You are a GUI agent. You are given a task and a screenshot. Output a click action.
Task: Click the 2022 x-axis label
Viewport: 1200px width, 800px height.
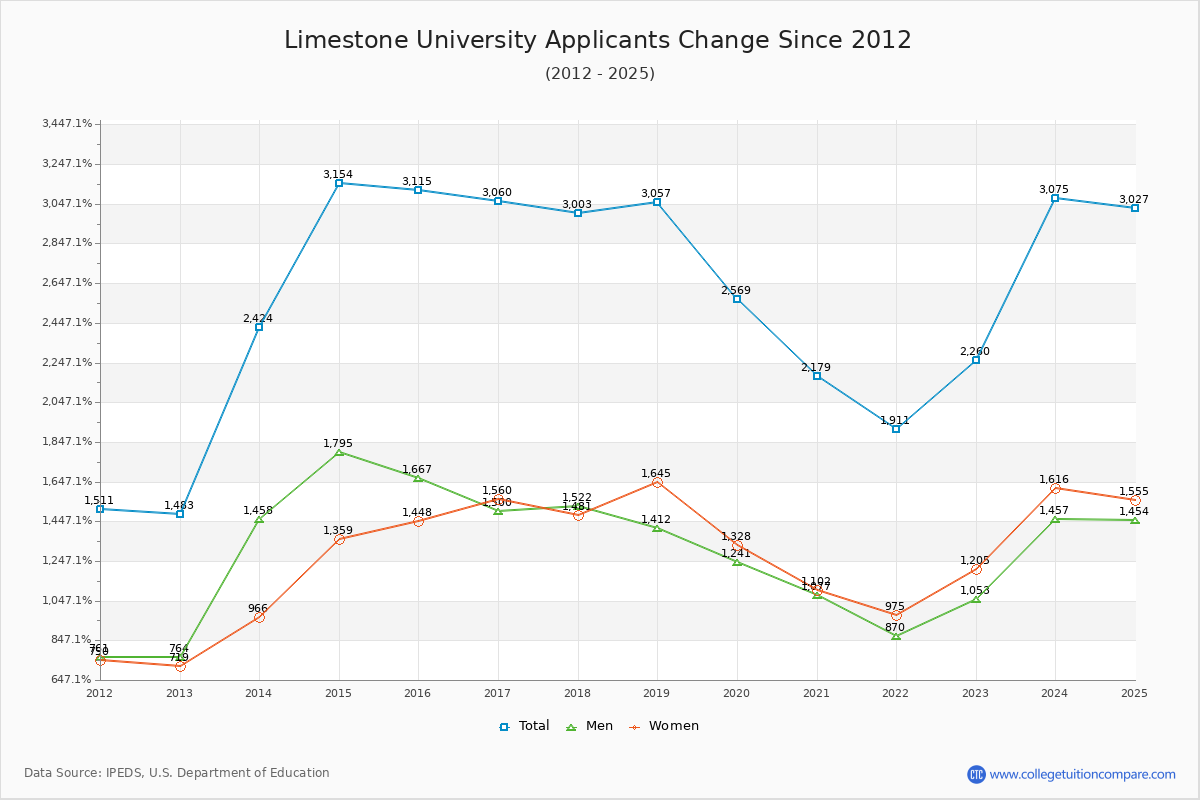pos(896,692)
